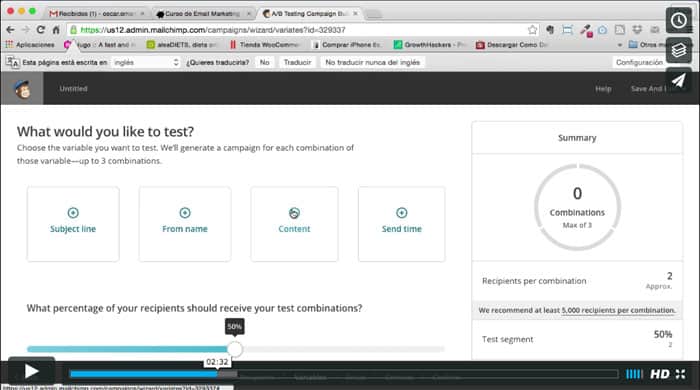Screen dimensions: 700x390
Task: Click the translate page icon
Action: pyautogui.click(x=12, y=62)
